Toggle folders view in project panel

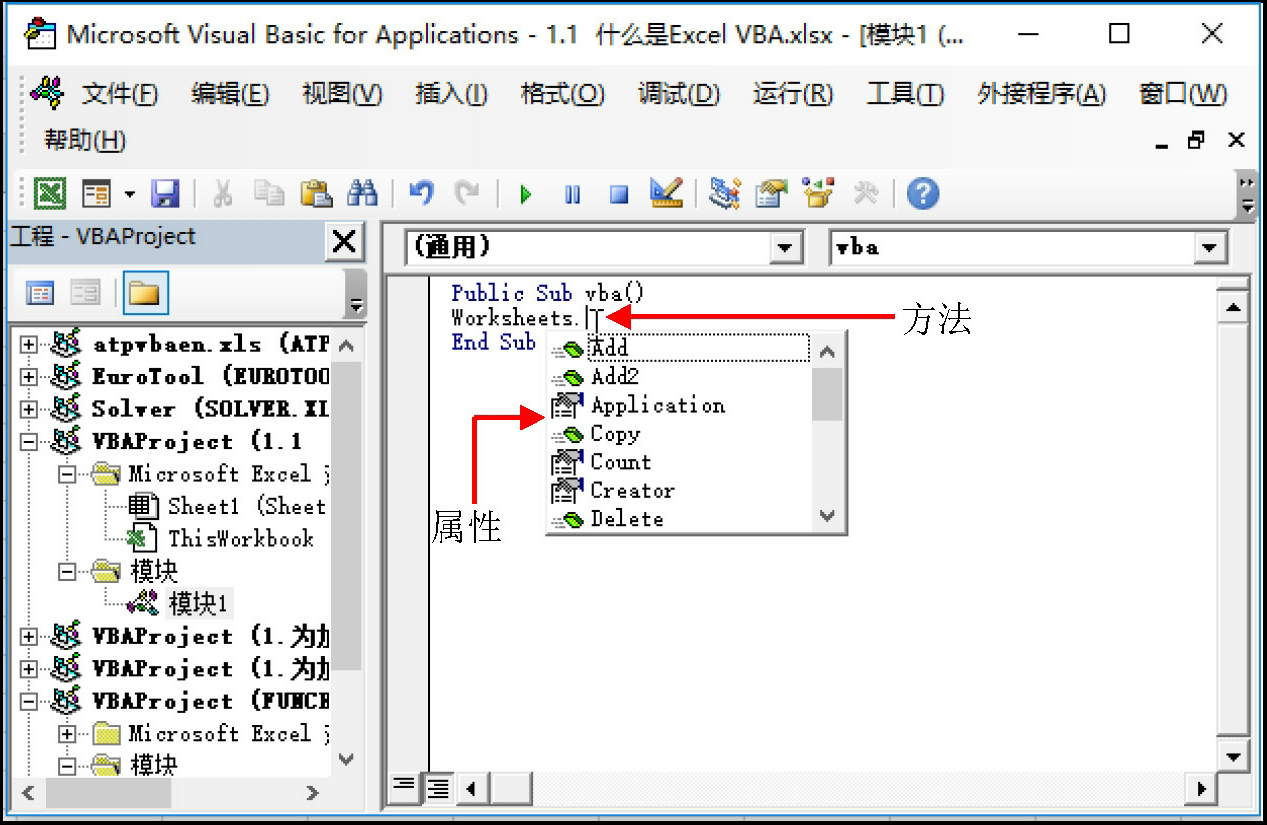tap(145, 293)
